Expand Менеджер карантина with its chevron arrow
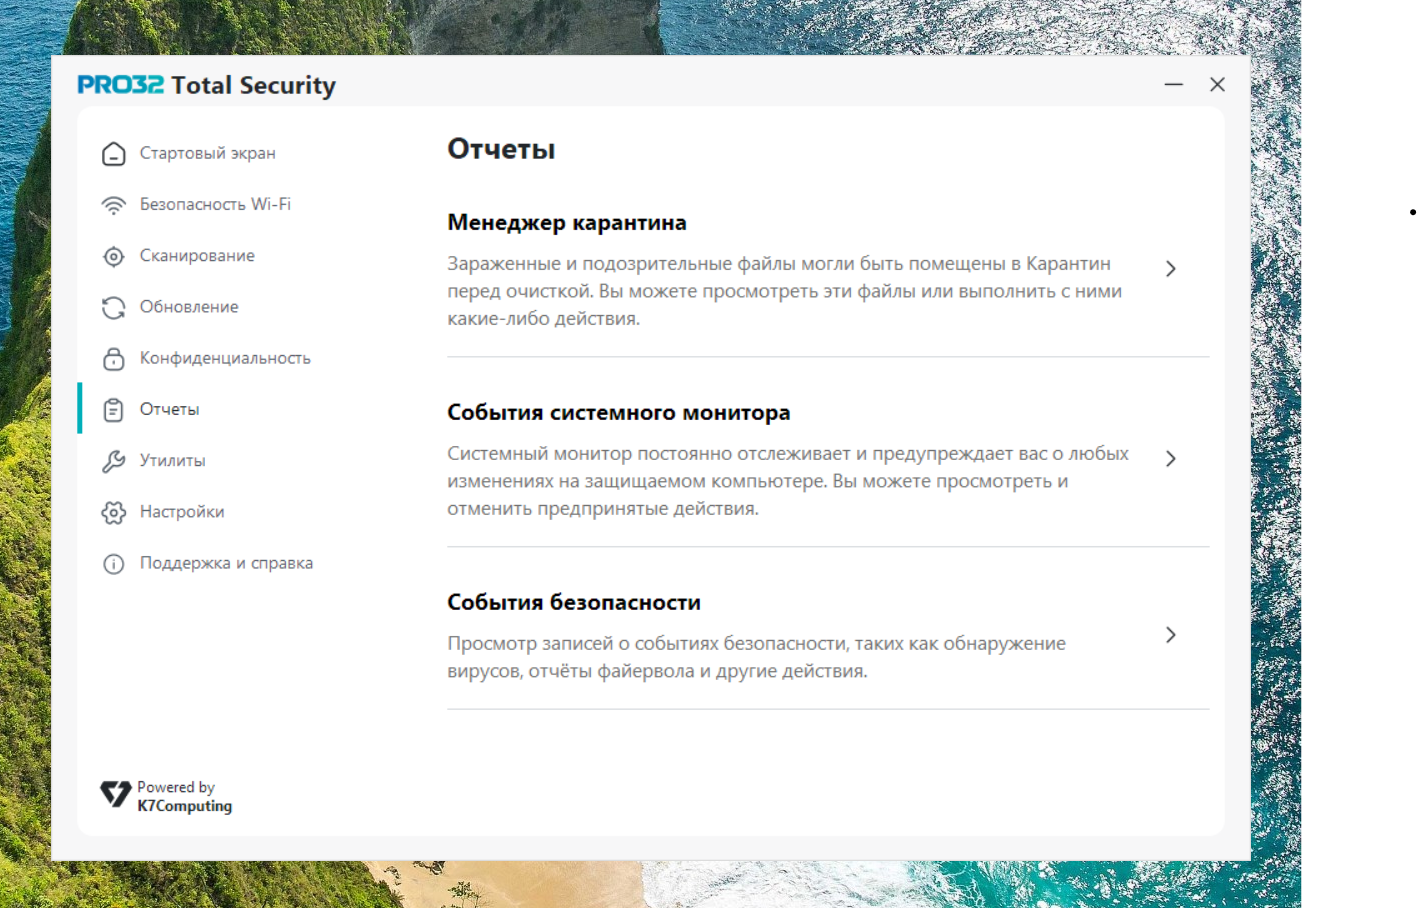 coord(1170,269)
